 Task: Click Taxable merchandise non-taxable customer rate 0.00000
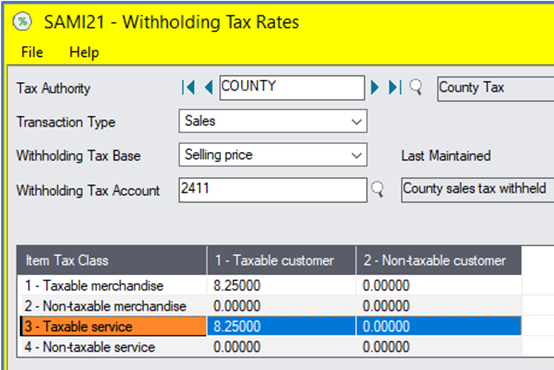click(438, 286)
